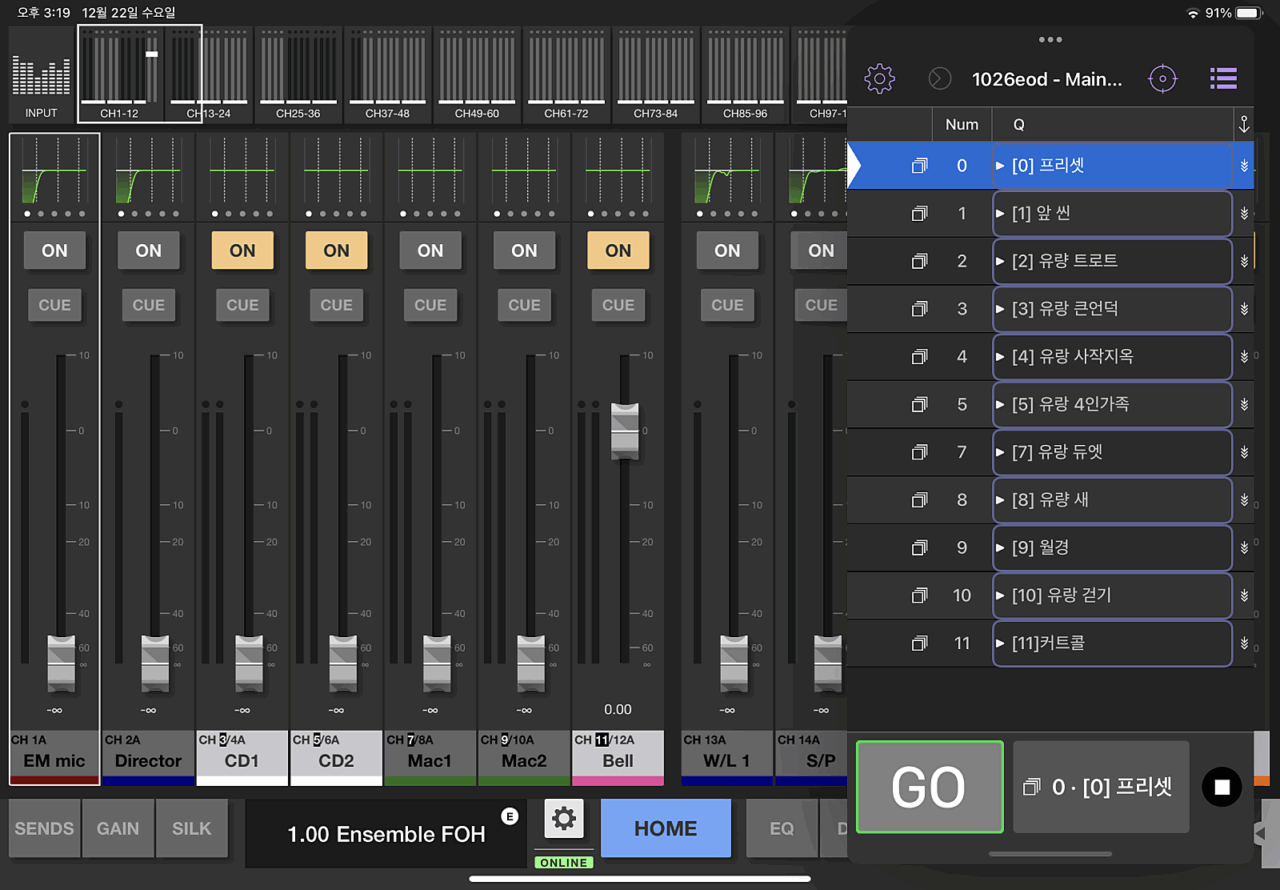Open the purple list view icon
1280x890 pixels.
coord(1222,78)
